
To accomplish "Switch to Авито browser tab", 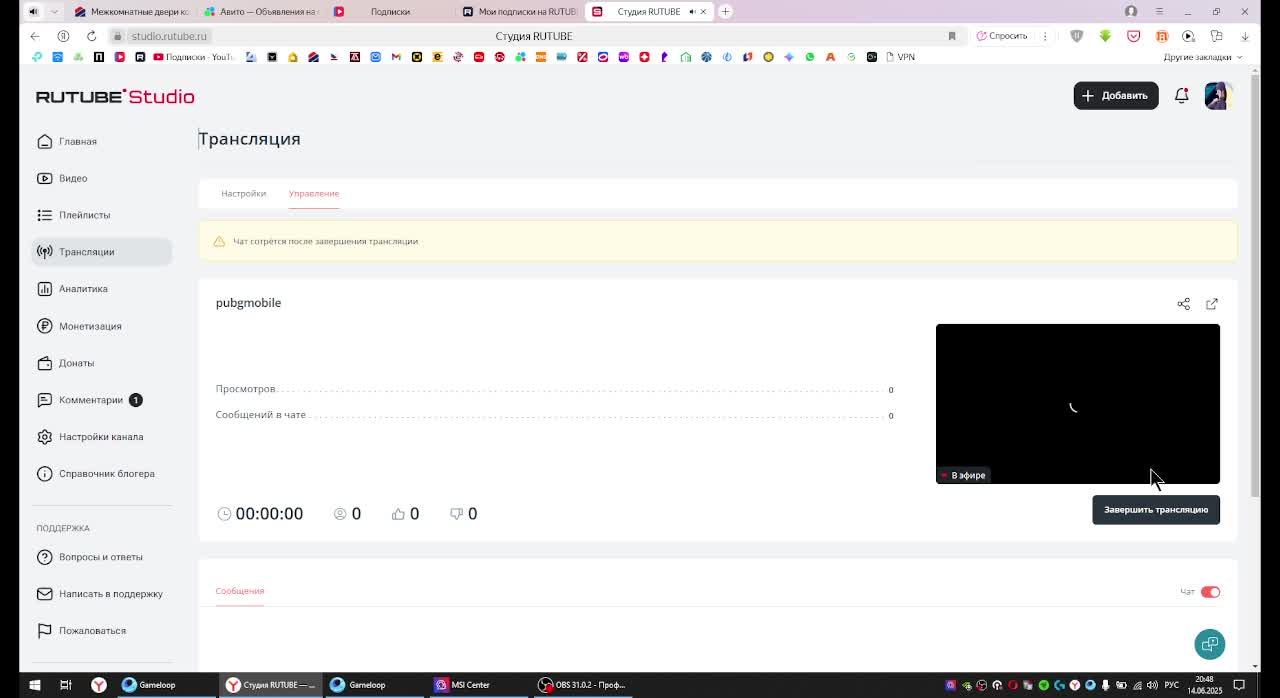I will pyautogui.click(x=261, y=12).
